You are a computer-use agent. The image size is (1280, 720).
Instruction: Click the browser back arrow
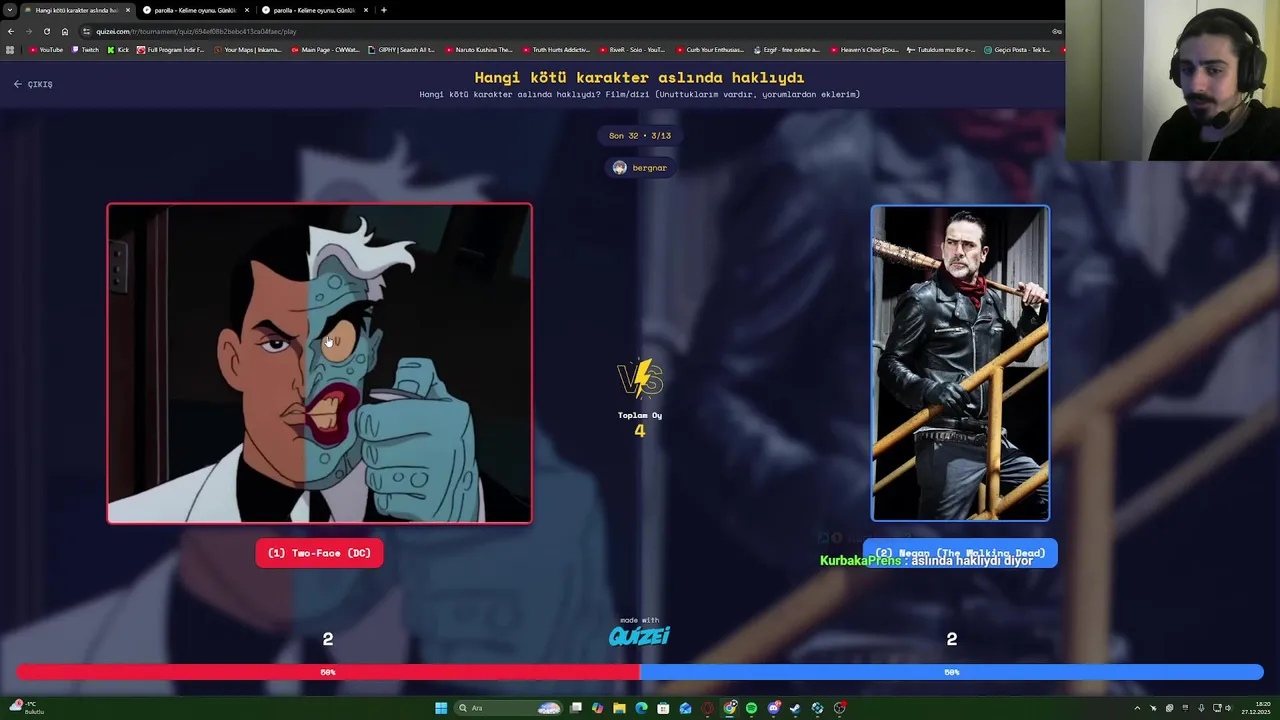[11, 31]
